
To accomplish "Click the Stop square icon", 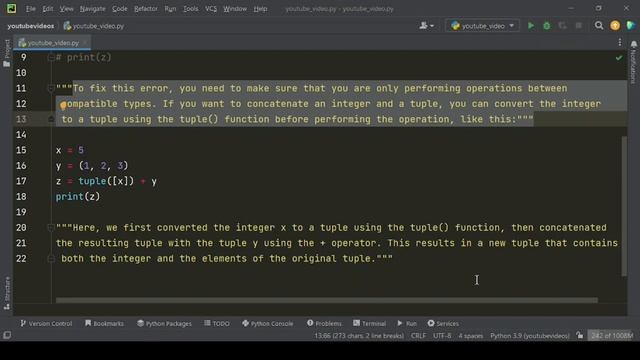I will coord(578,26).
